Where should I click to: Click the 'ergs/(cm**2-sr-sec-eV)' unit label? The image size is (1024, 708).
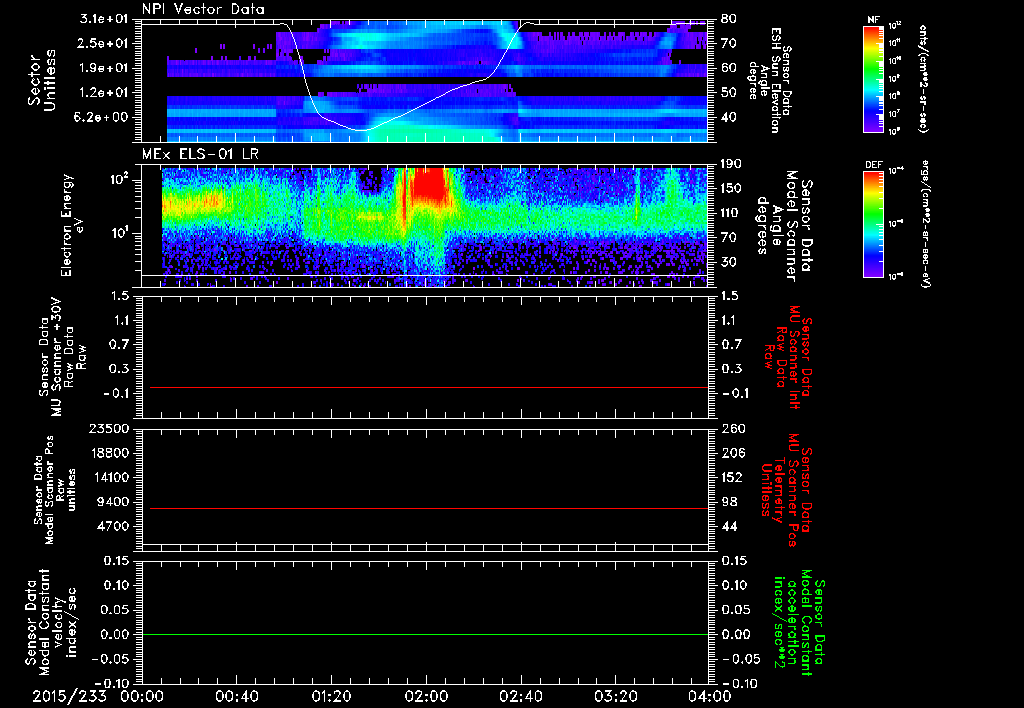[925, 224]
